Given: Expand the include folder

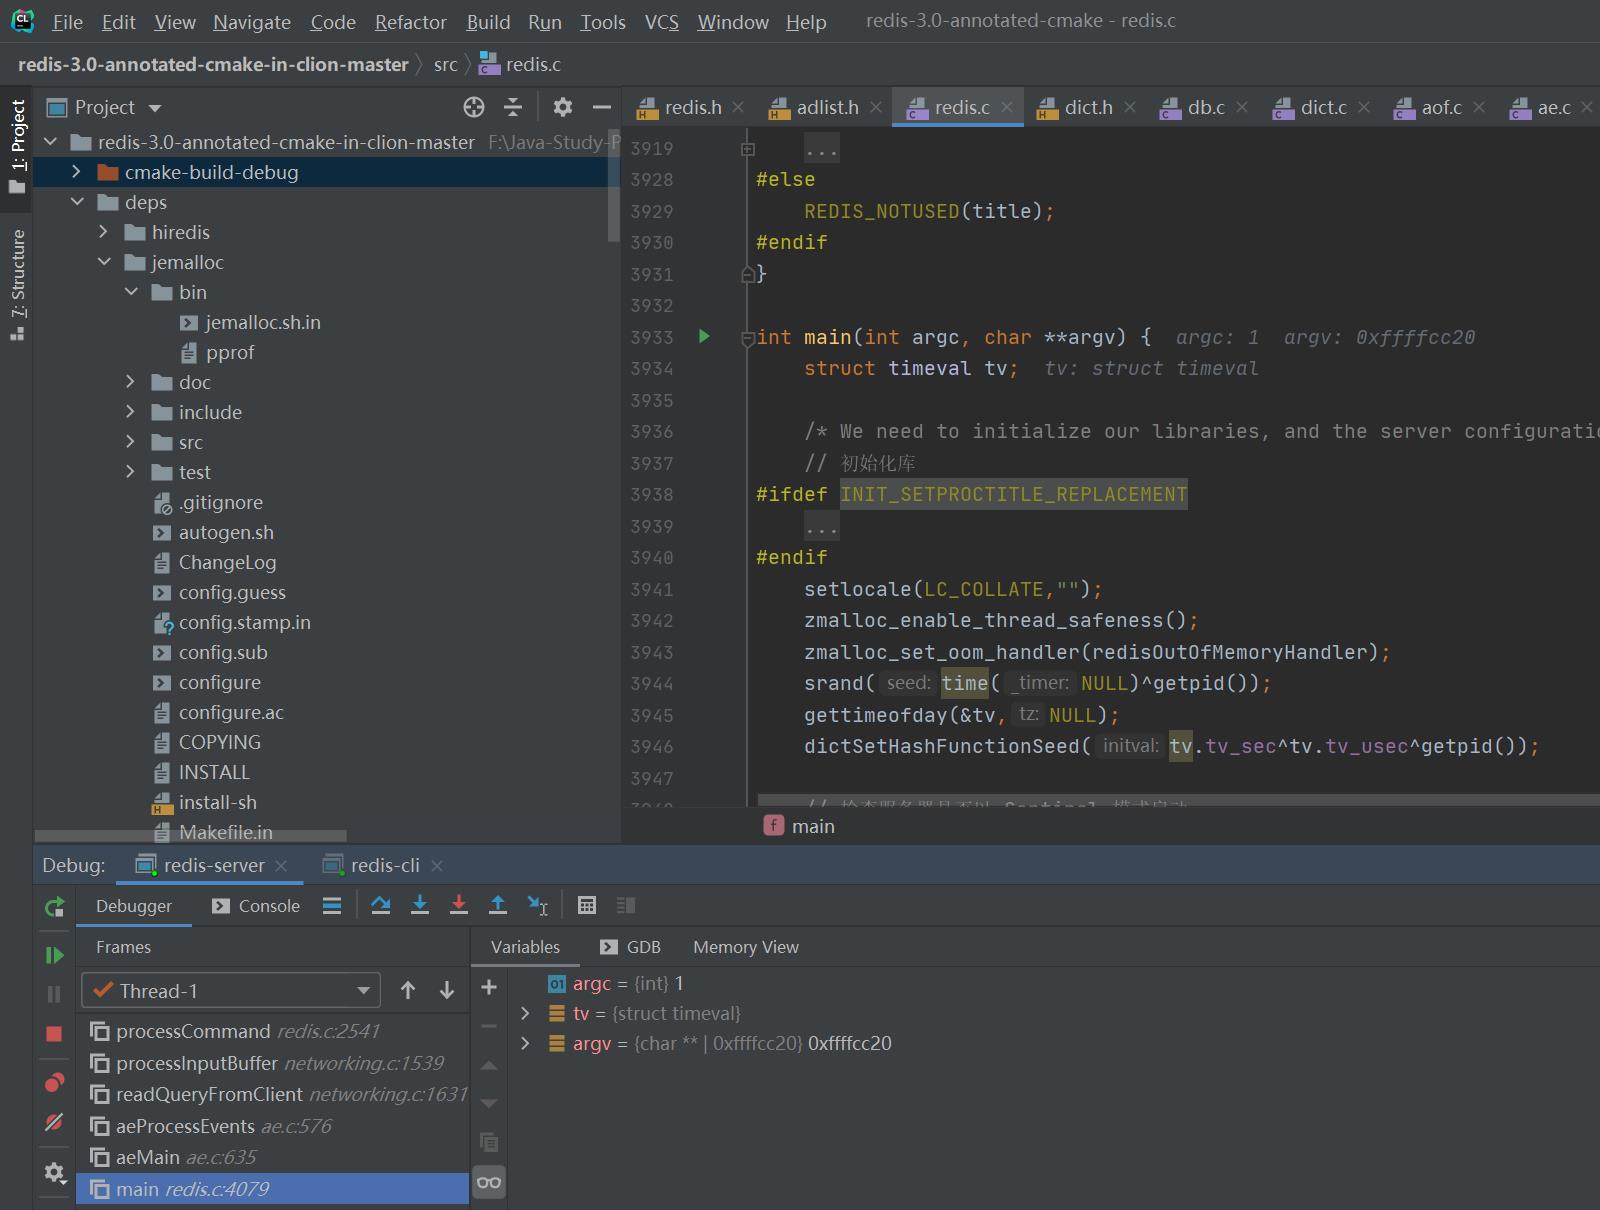Looking at the screenshot, I should point(130,412).
